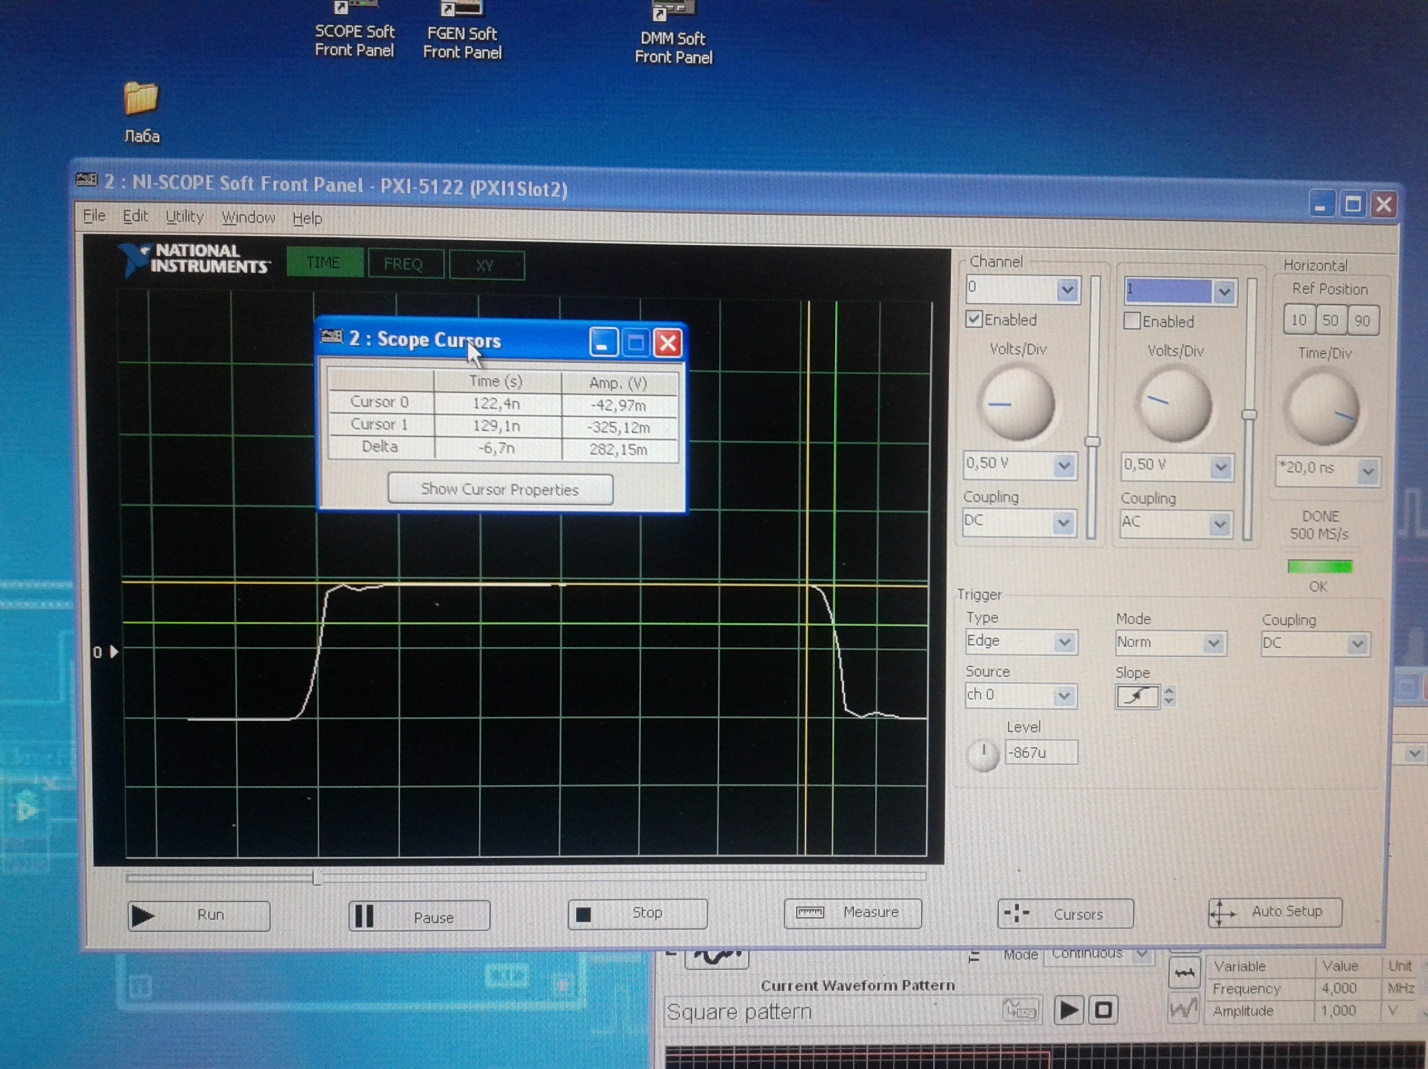Set Ref Position to 90
Screen dimensions: 1428x1069
[x=1362, y=321]
